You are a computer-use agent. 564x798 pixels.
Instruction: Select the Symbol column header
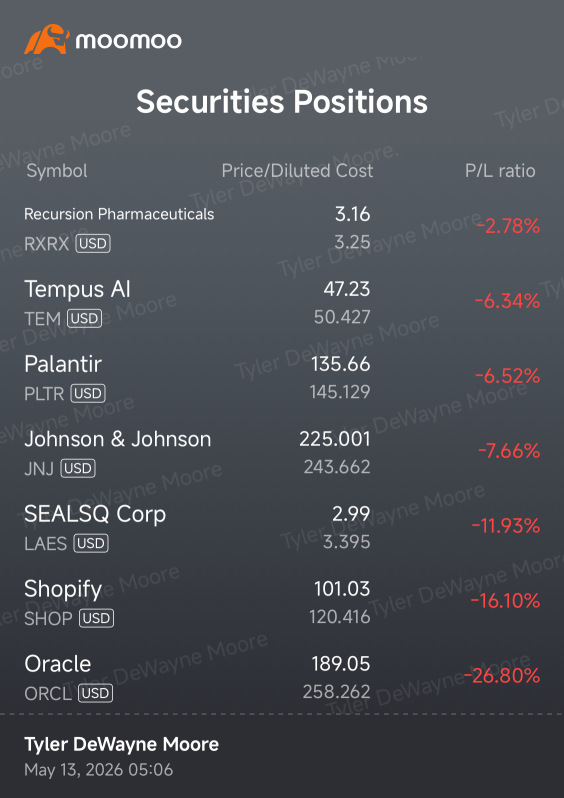click(57, 171)
